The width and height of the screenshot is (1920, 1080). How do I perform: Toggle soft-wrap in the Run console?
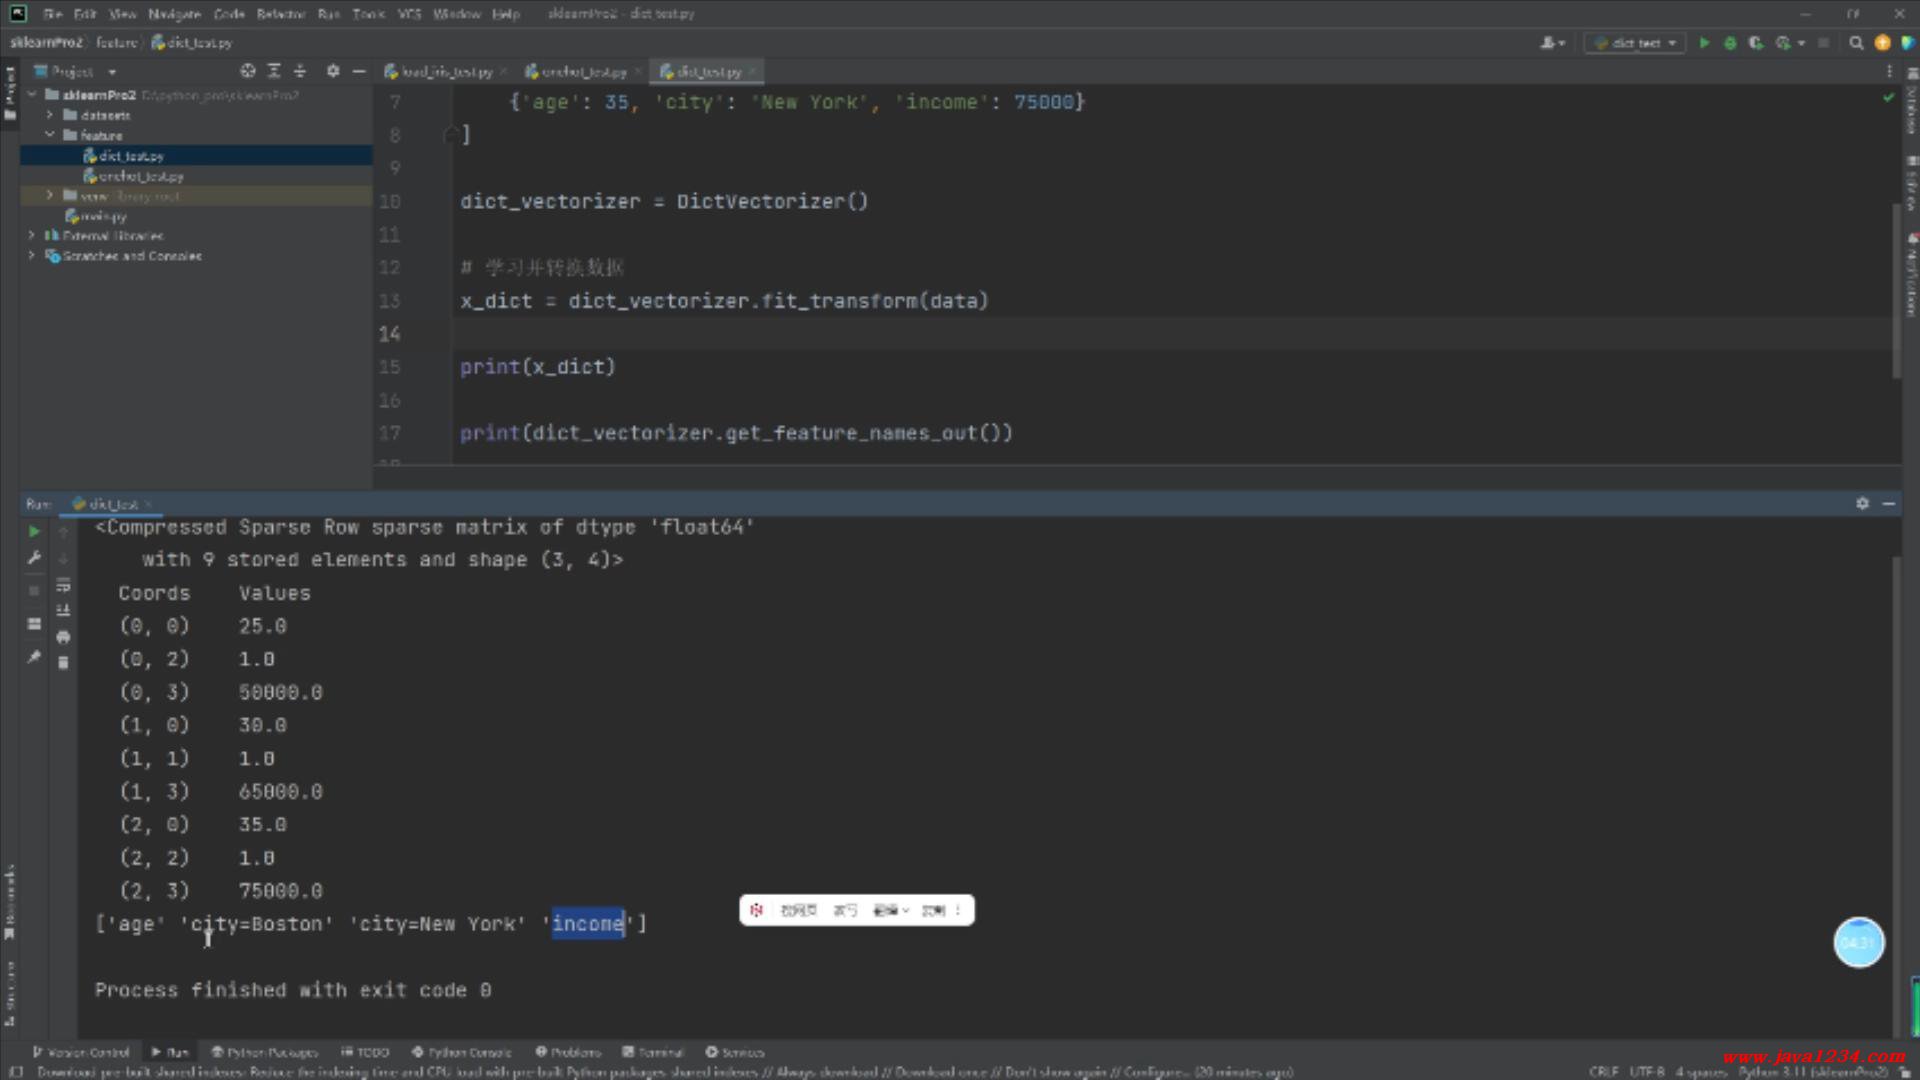coord(63,585)
